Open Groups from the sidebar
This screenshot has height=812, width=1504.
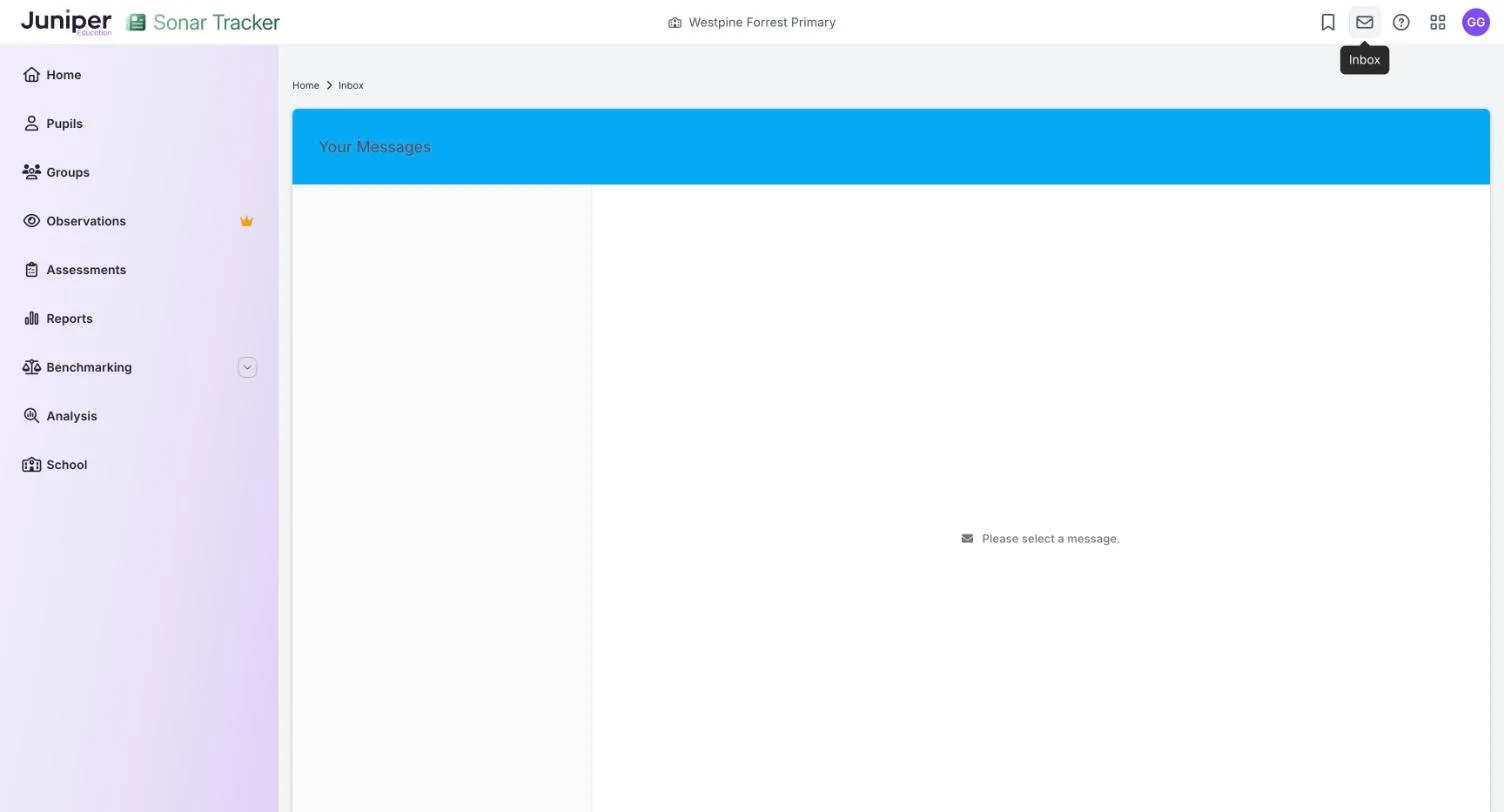click(68, 172)
